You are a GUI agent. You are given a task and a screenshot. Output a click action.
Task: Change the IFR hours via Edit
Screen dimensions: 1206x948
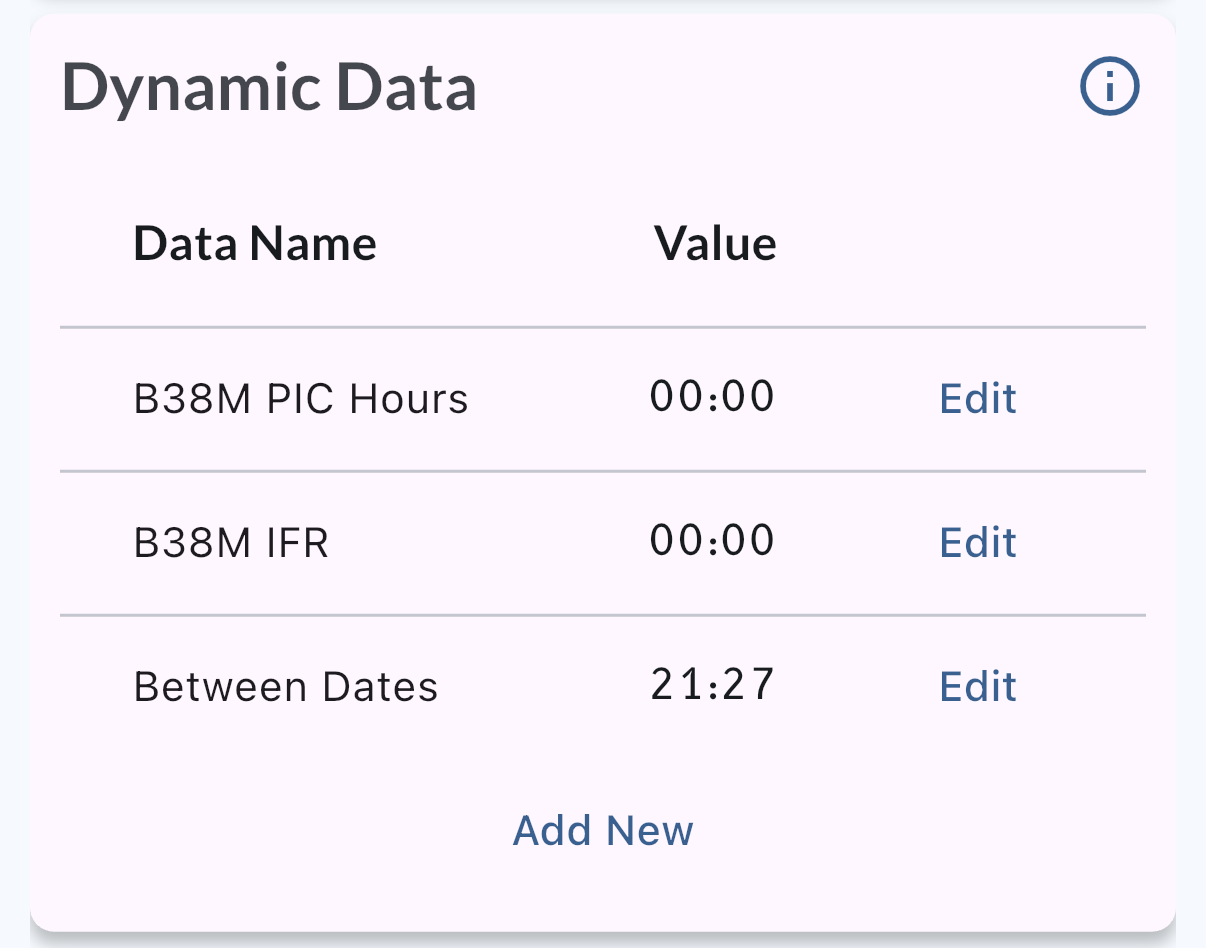point(977,542)
